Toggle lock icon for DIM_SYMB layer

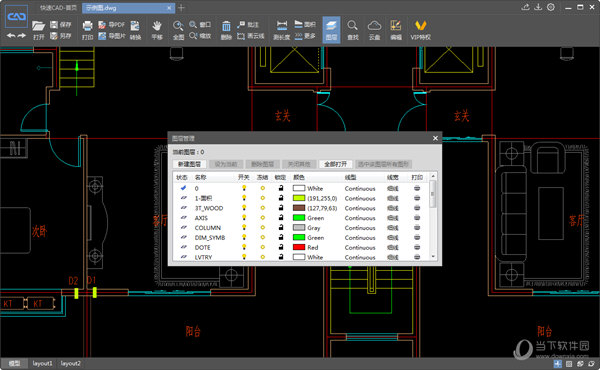(281, 237)
